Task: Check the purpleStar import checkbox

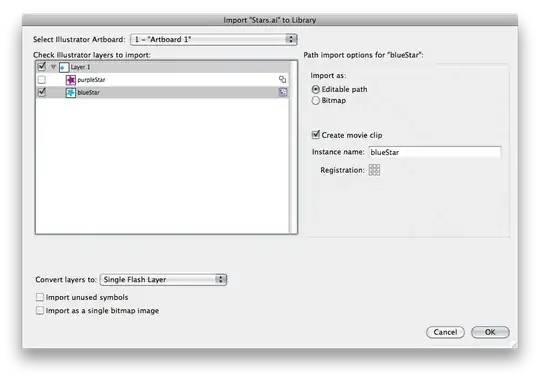Action: pos(42,80)
